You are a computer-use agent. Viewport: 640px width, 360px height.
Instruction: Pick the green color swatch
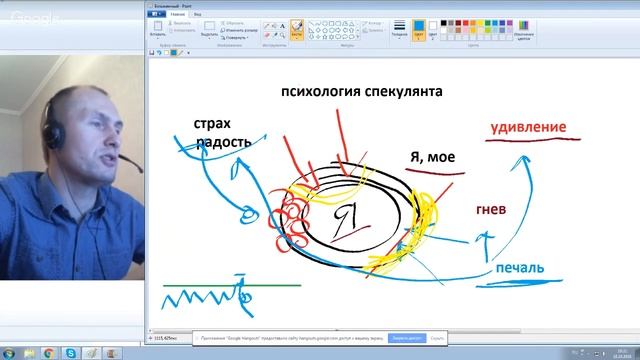click(487, 23)
